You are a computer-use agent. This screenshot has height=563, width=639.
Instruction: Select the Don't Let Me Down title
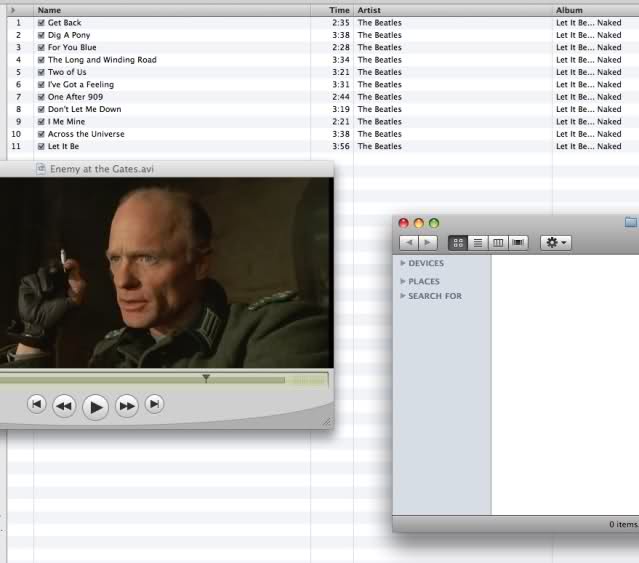84,109
